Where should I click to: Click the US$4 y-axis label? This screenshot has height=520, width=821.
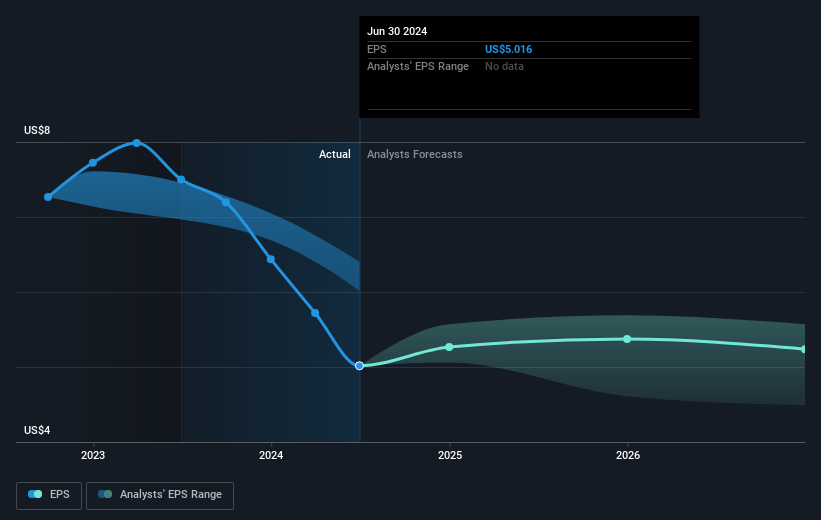coord(37,430)
